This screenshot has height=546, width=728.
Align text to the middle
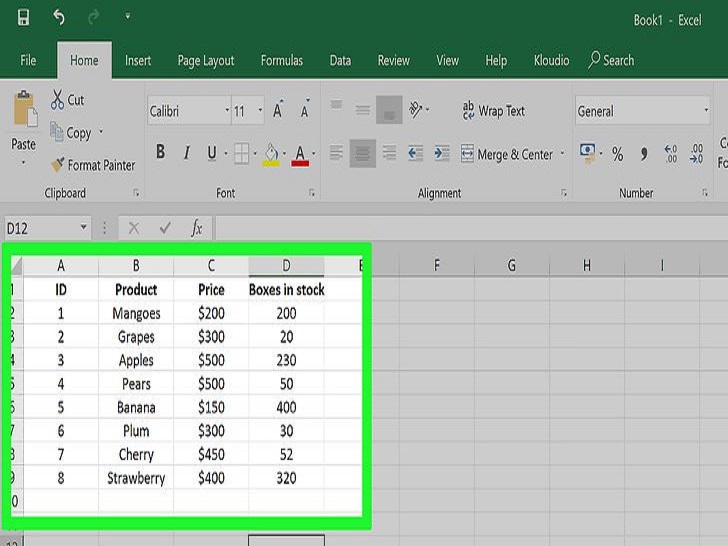pyautogui.click(x=363, y=110)
